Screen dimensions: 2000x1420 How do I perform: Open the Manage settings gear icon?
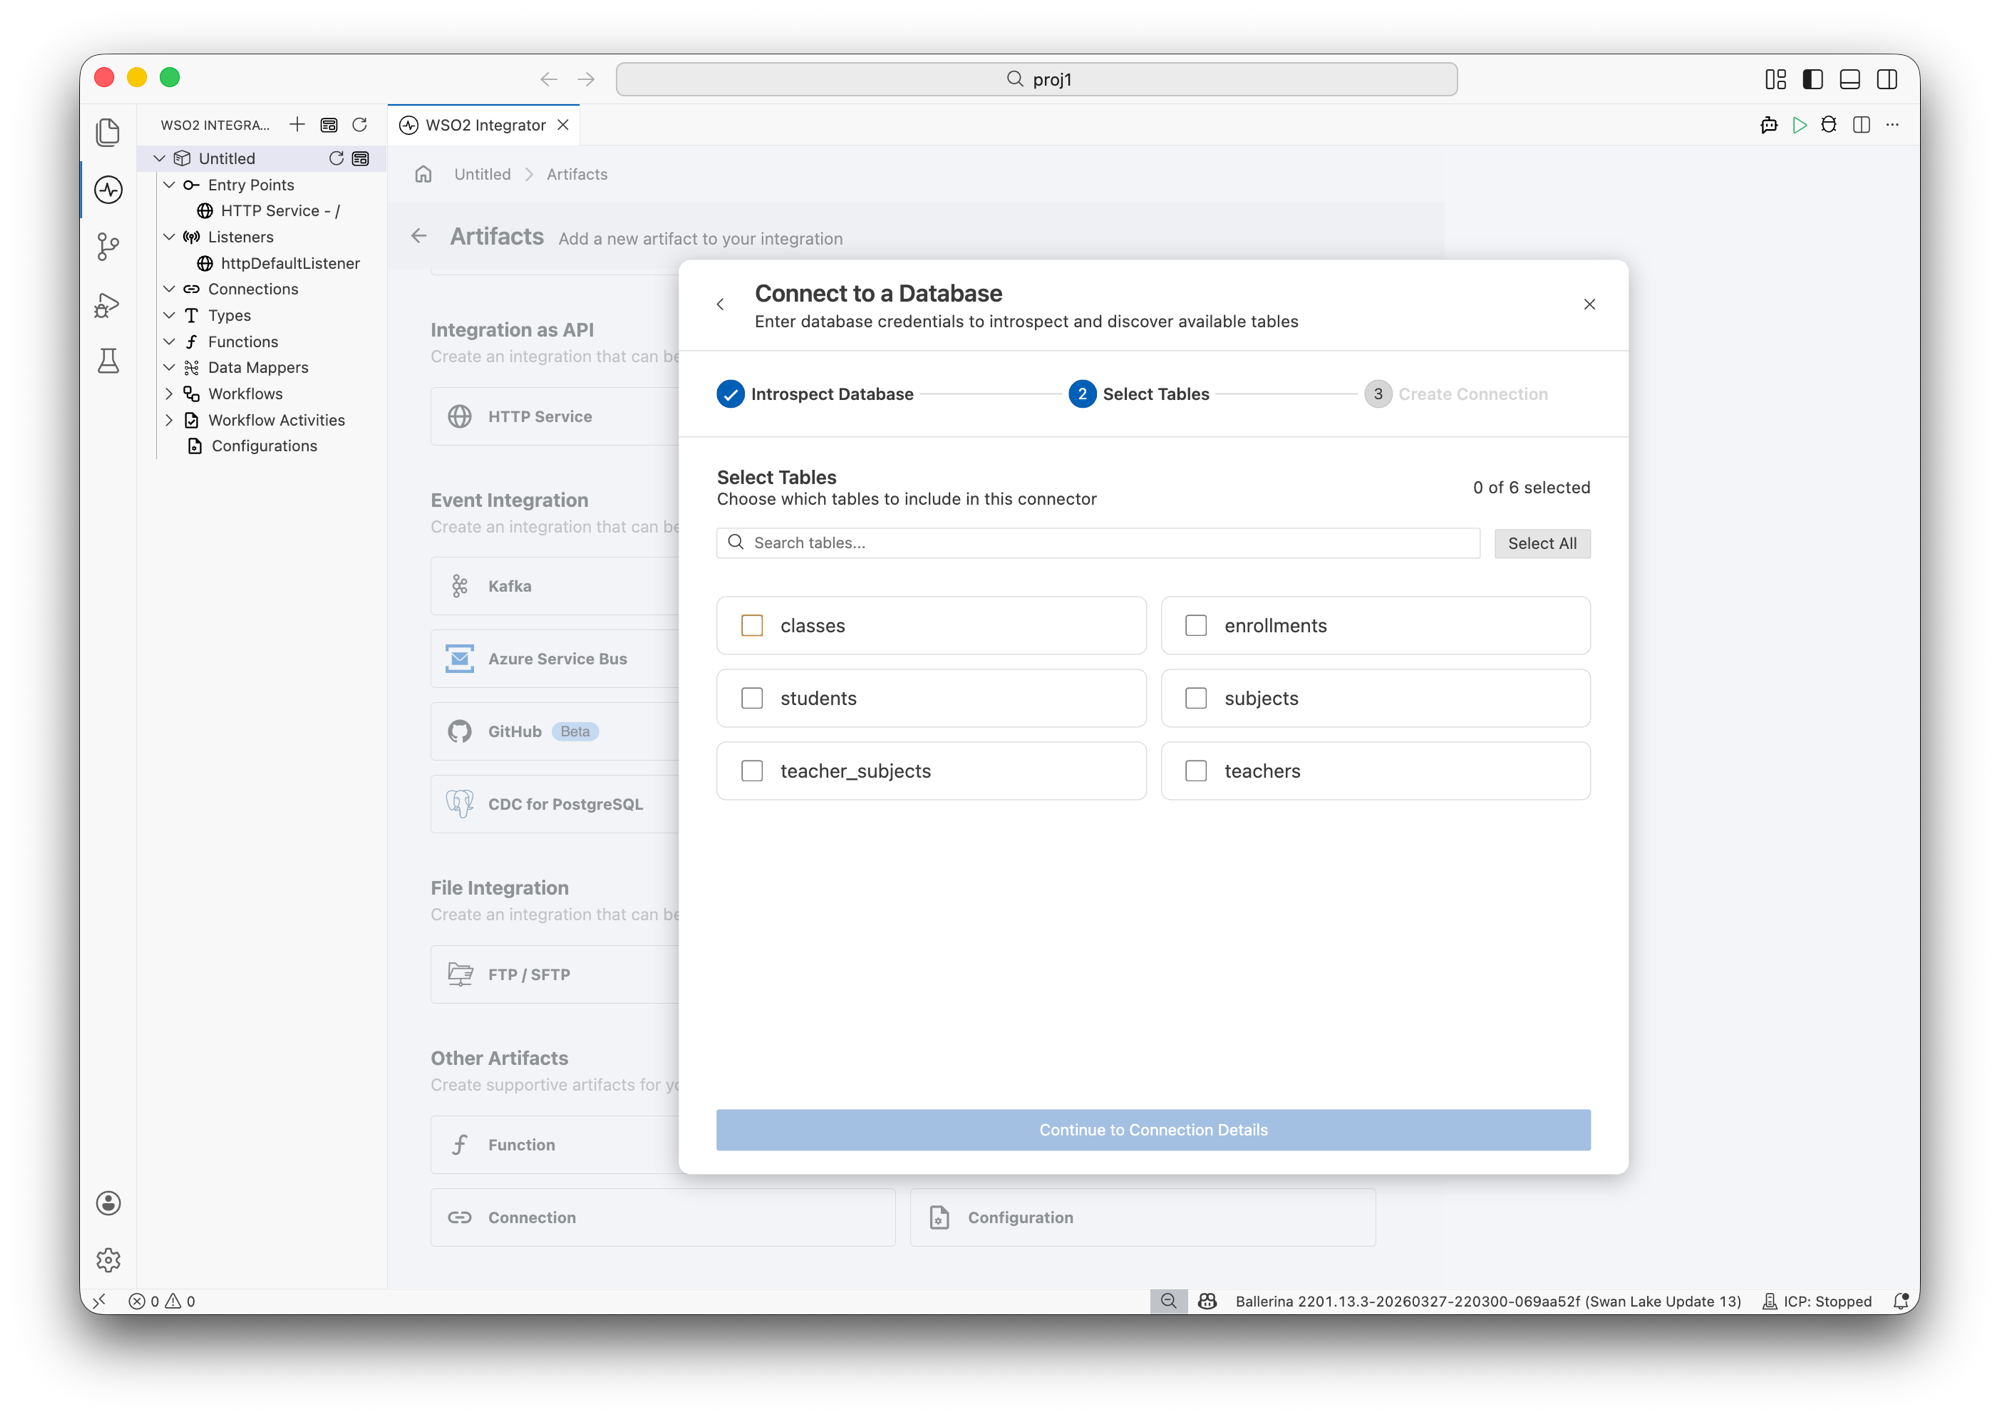click(x=108, y=1260)
